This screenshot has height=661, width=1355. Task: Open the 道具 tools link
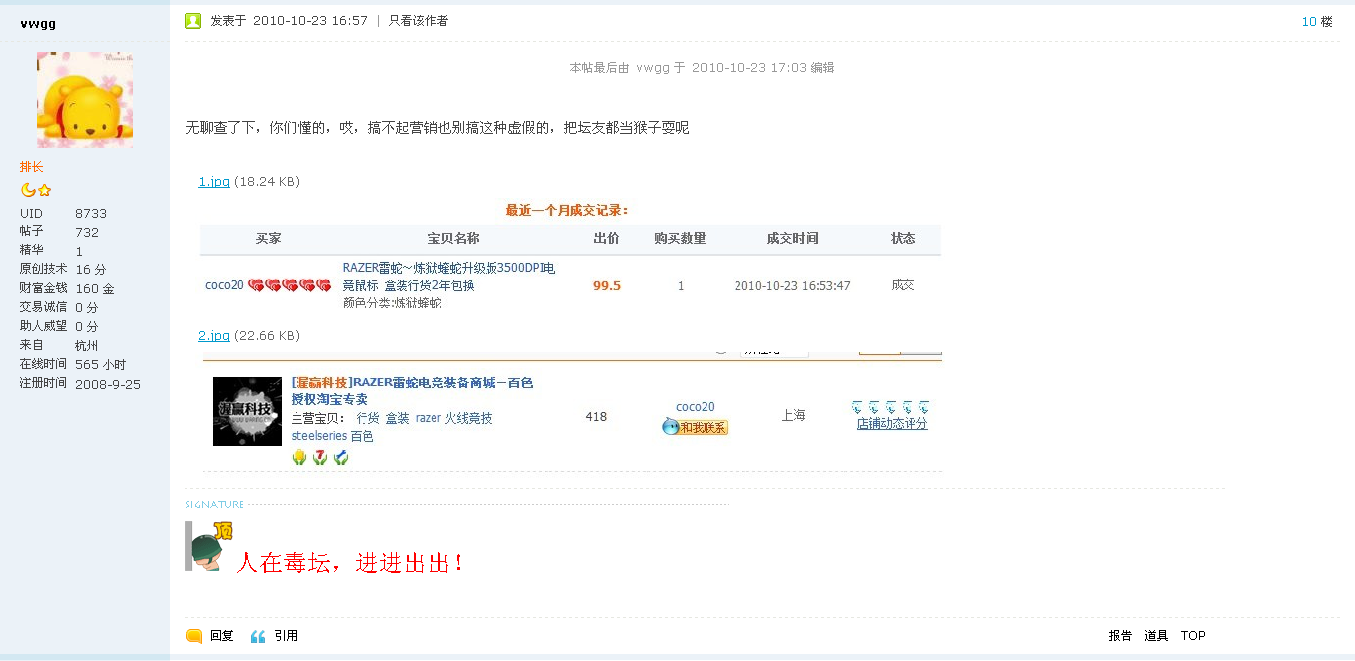[1156, 636]
